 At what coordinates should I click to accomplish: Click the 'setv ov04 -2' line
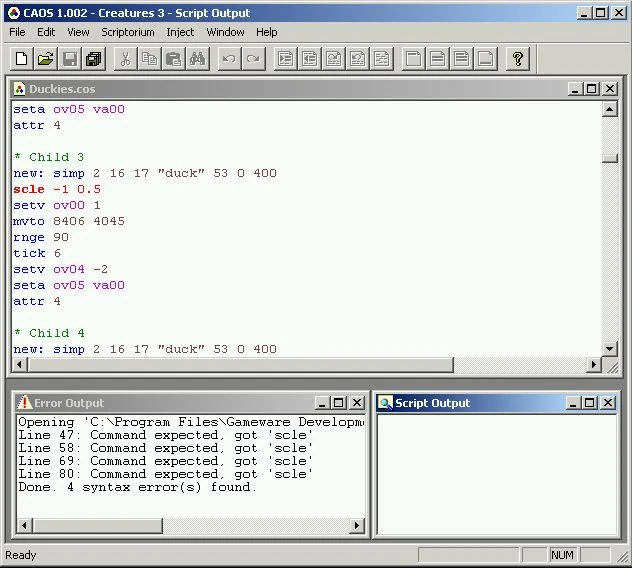click(x=60, y=269)
